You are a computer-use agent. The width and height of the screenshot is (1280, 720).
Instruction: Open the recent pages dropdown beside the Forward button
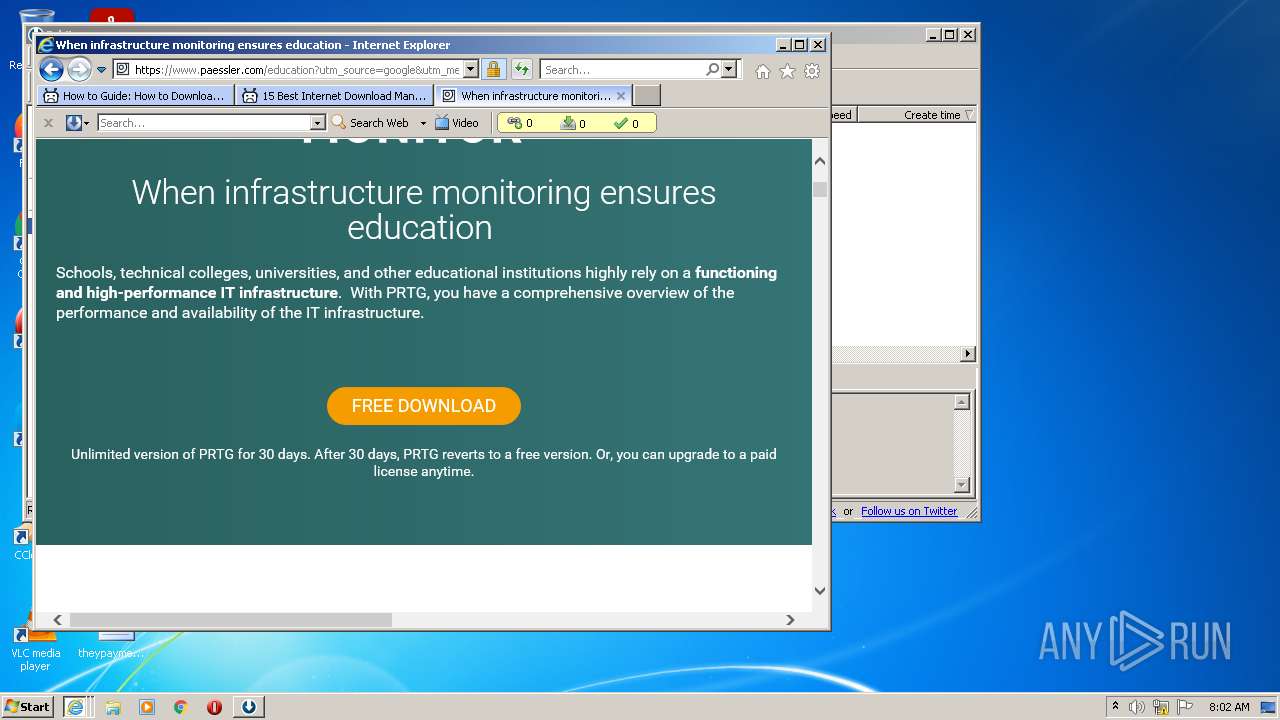coord(101,70)
